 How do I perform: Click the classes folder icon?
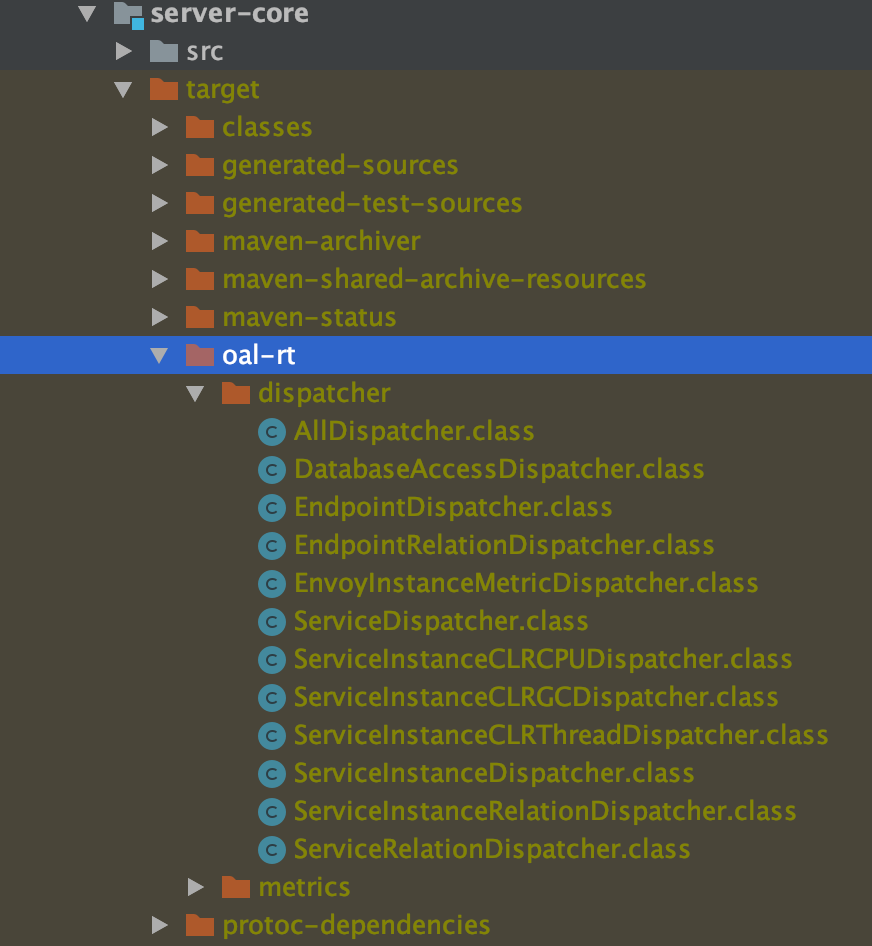(x=200, y=127)
